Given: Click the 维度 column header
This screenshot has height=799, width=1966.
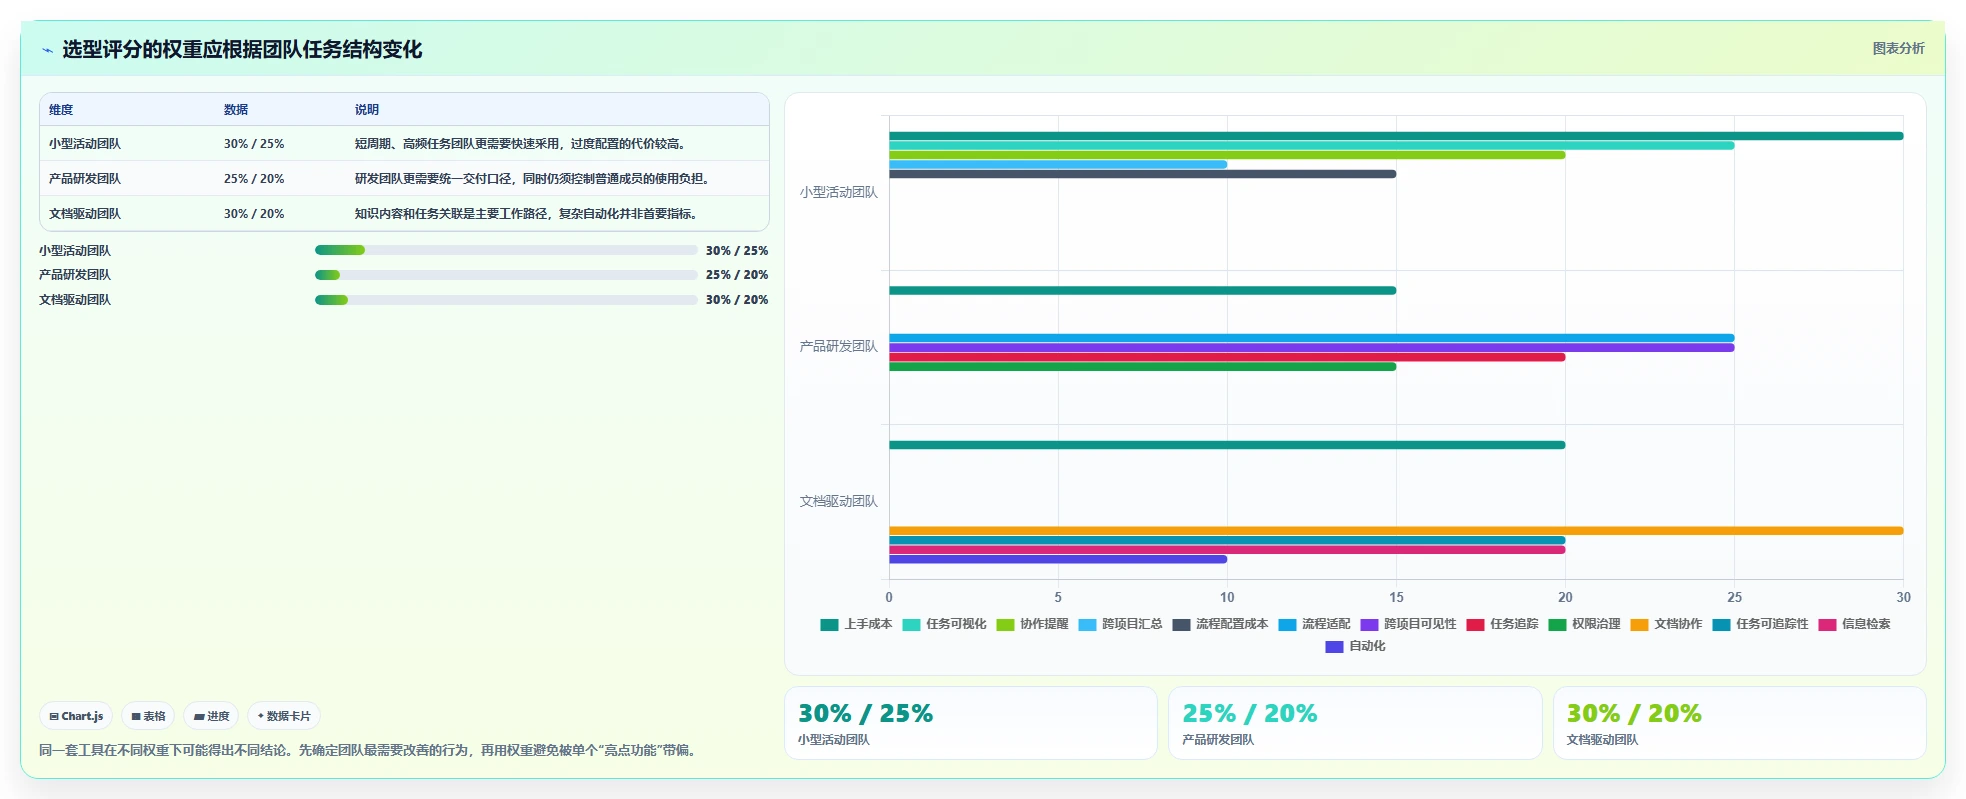Looking at the screenshot, I should (61, 110).
